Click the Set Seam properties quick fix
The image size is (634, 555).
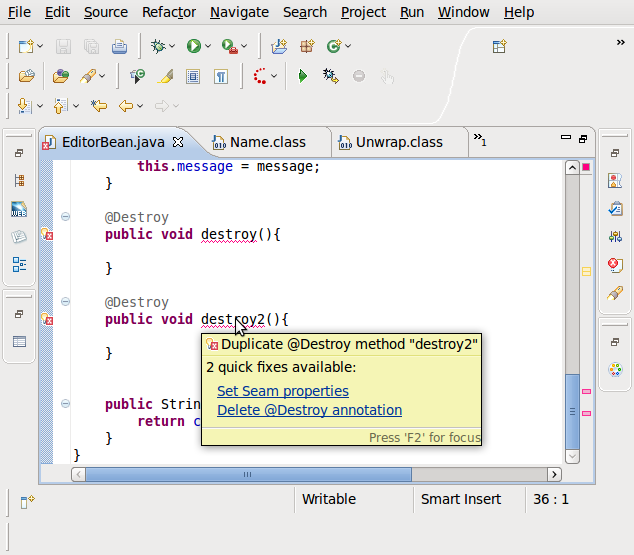283,391
